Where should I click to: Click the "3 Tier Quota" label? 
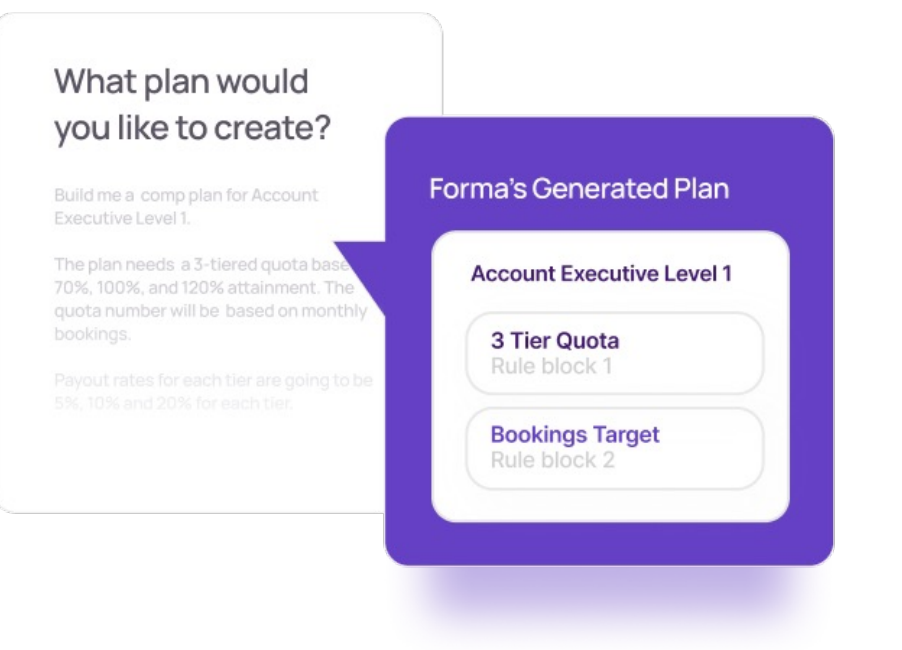(x=554, y=340)
